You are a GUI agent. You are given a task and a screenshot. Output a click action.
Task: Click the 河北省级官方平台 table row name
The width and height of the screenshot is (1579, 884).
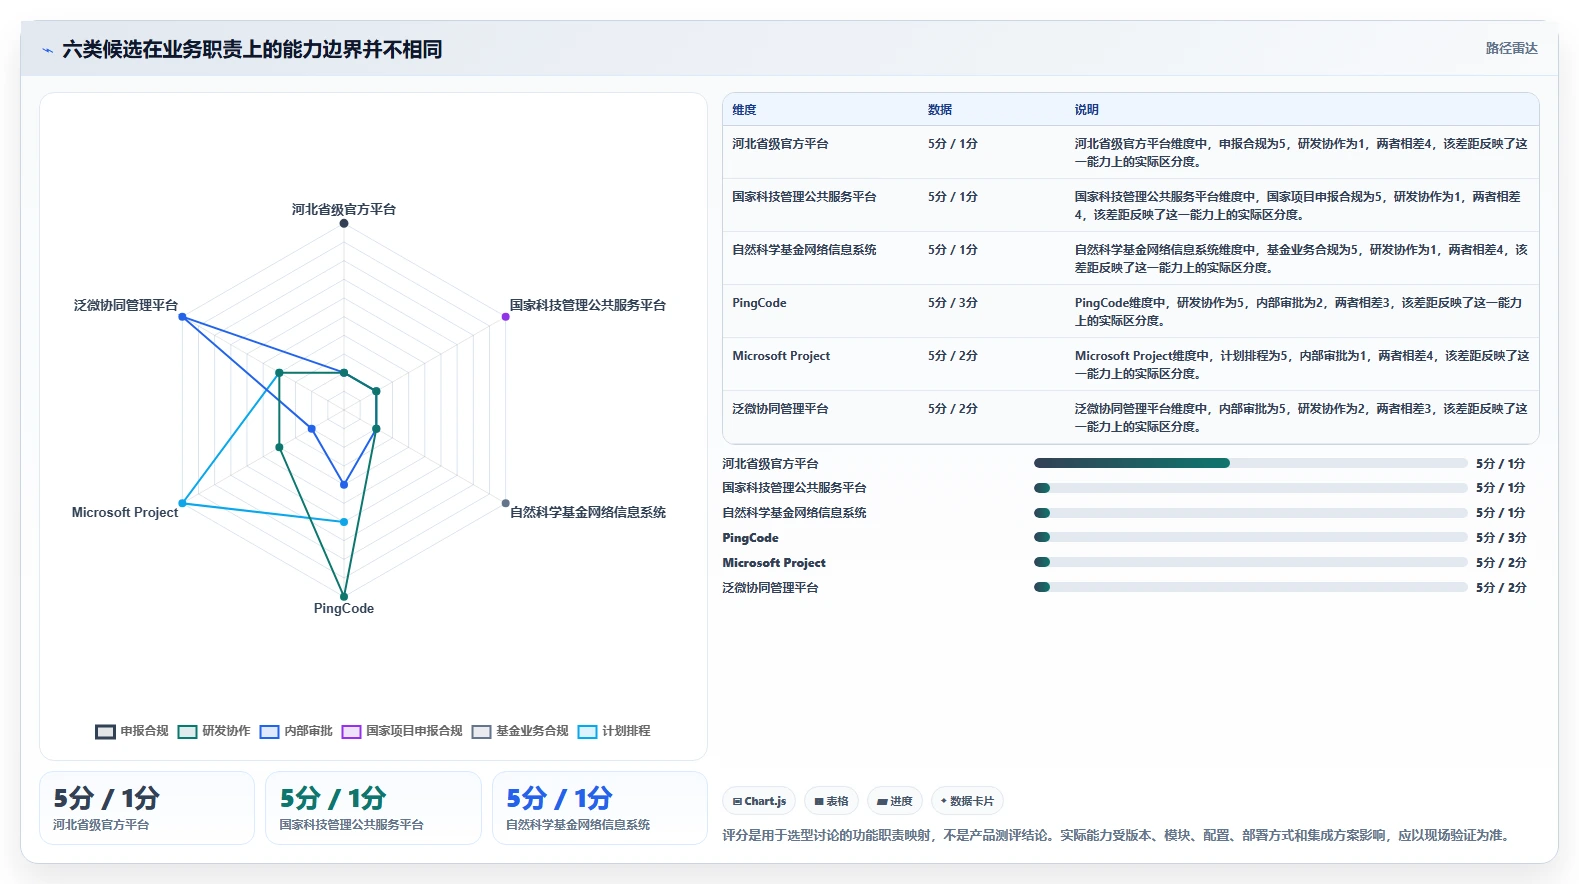pos(780,144)
